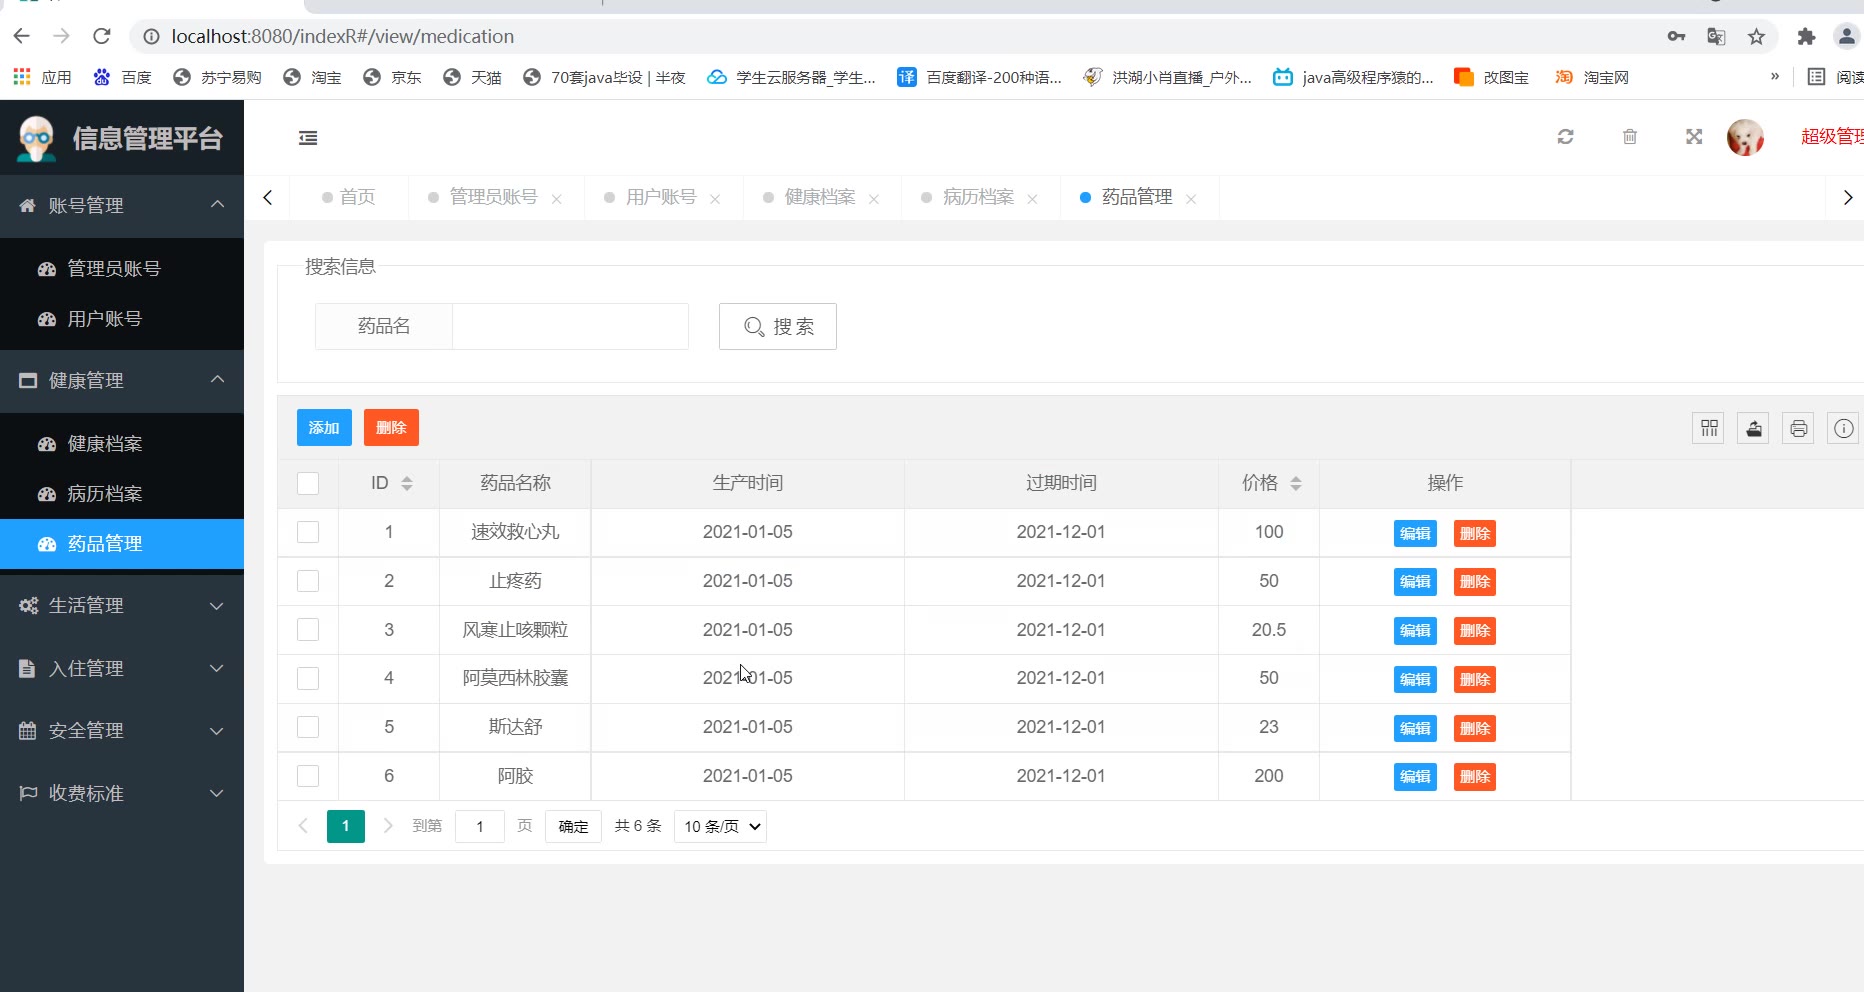Viewport: 1864px width, 992px height.
Task: Click the trash icon in top header
Action: (x=1629, y=137)
